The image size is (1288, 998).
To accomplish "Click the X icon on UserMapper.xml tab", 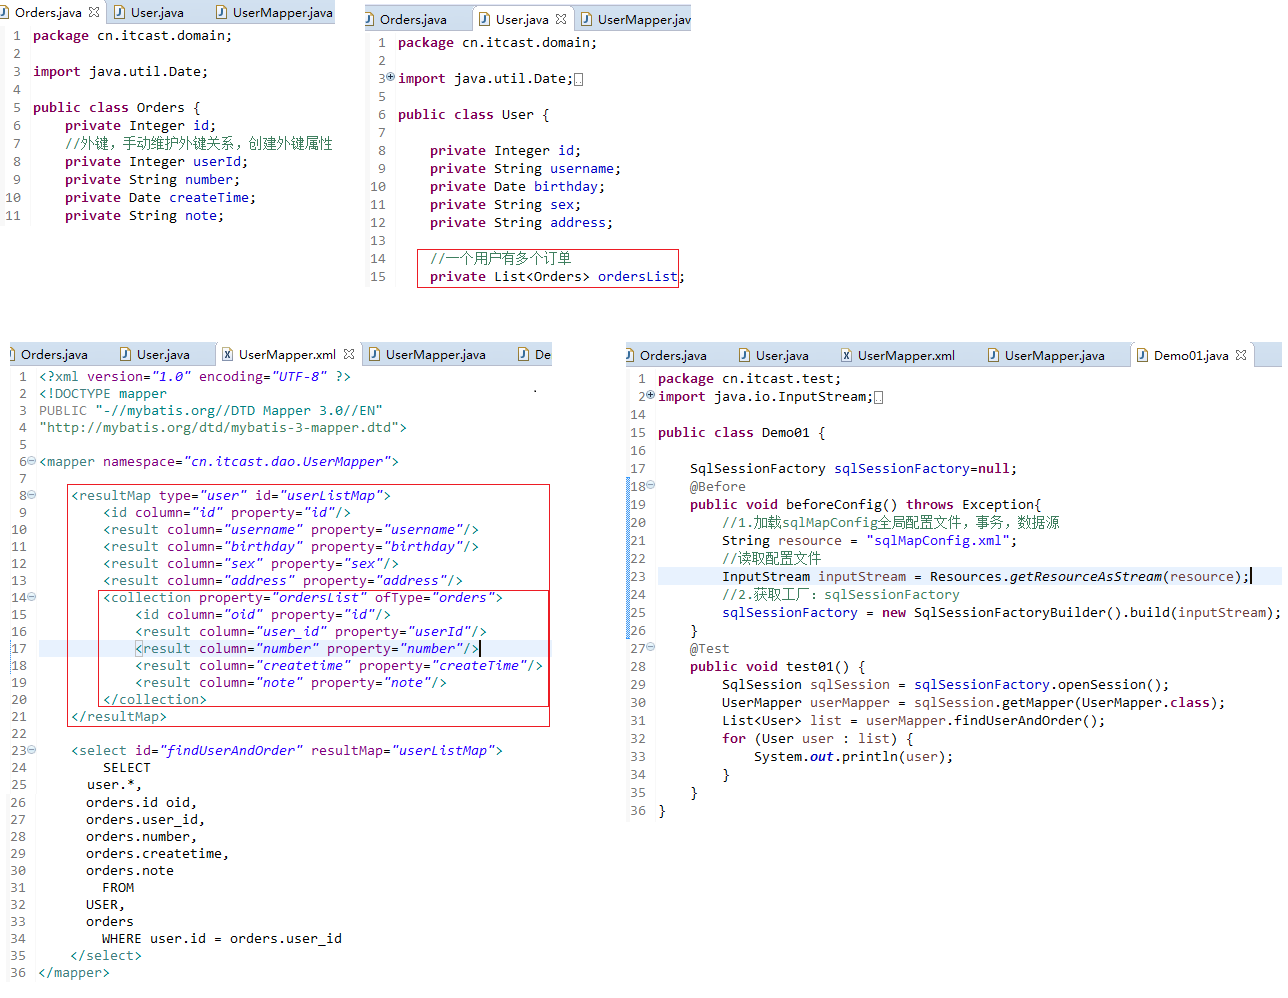I will tap(349, 354).
